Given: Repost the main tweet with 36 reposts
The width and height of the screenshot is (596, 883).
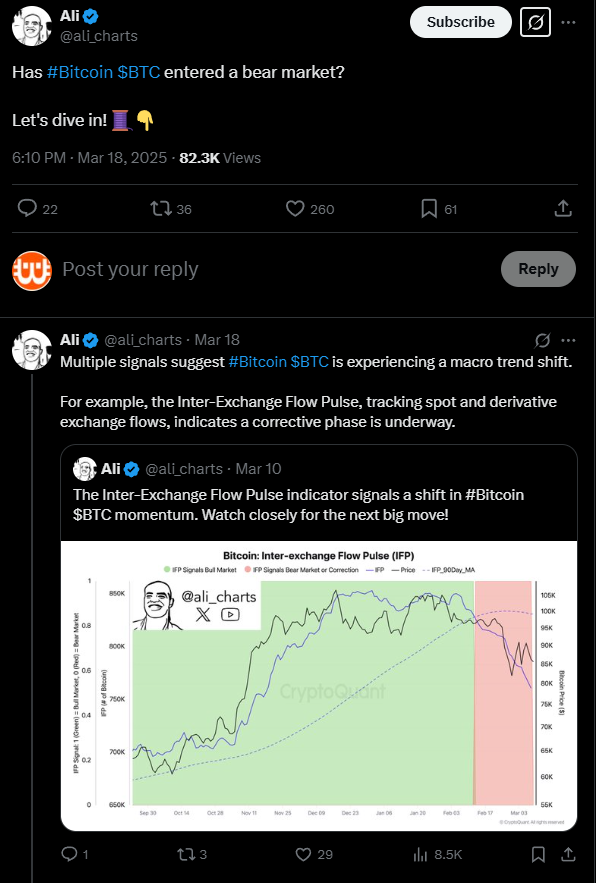Looking at the screenshot, I should pyautogui.click(x=171, y=209).
